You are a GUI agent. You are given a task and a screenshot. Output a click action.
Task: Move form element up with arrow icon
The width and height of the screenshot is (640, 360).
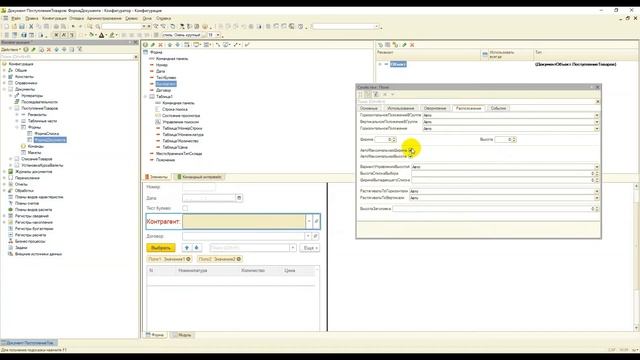click(x=170, y=45)
